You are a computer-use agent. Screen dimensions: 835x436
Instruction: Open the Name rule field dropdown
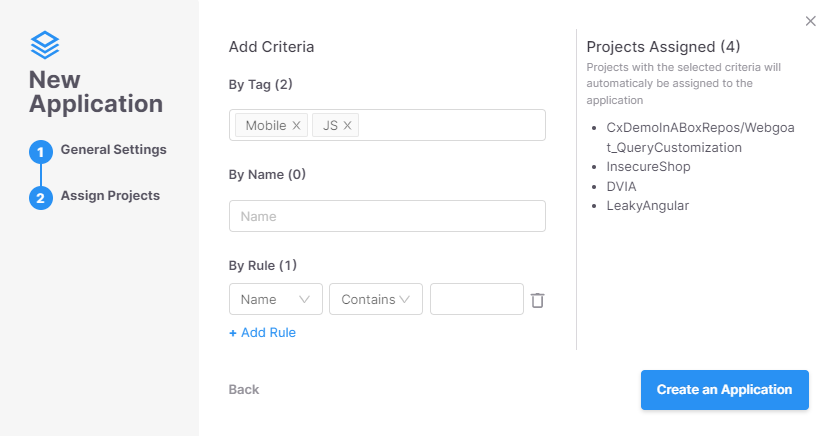tap(276, 299)
